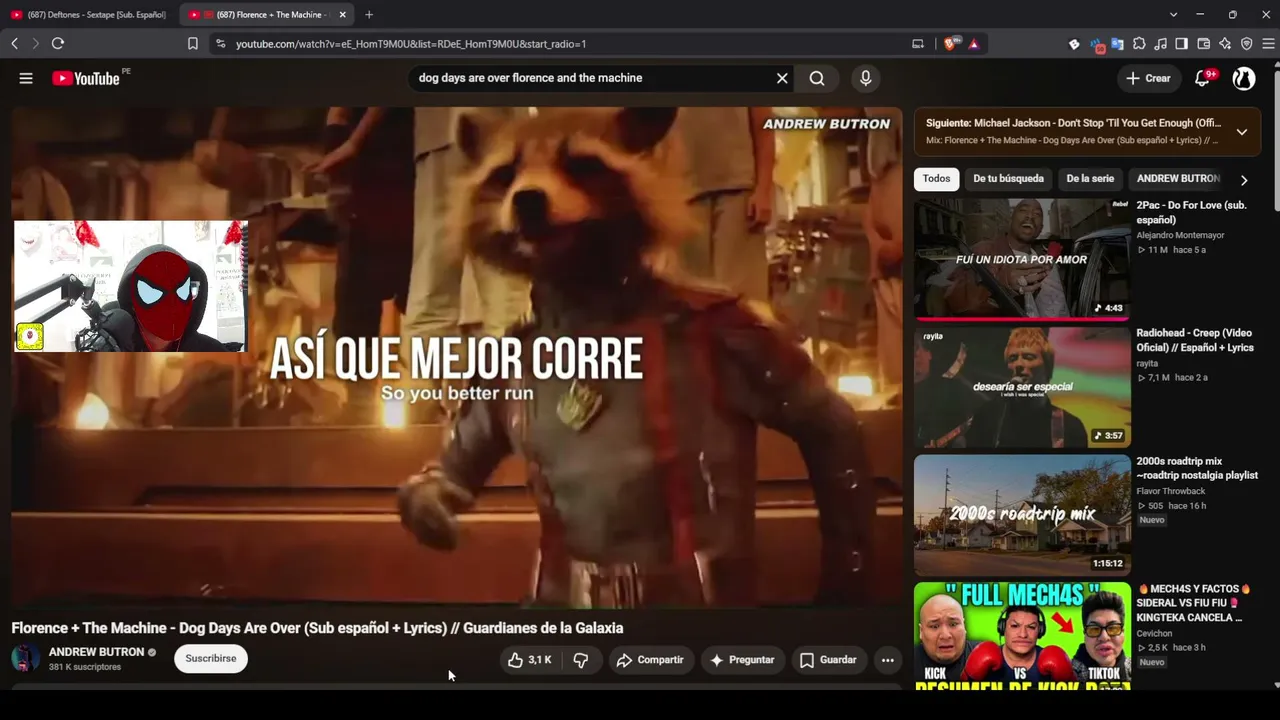Image resolution: width=1280 pixels, height=720 pixels.
Task: Bookmark this page icon
Action: [193, 44]
